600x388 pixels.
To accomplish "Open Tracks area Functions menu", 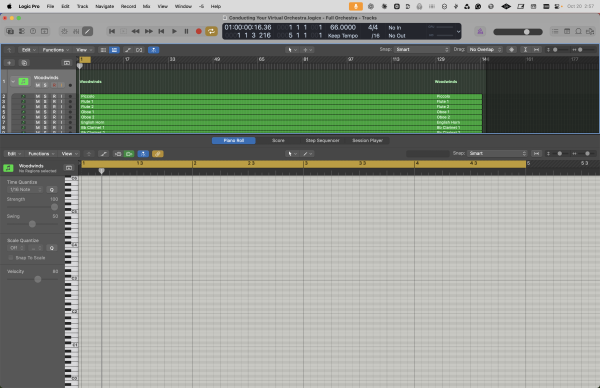I will point(55,50).
